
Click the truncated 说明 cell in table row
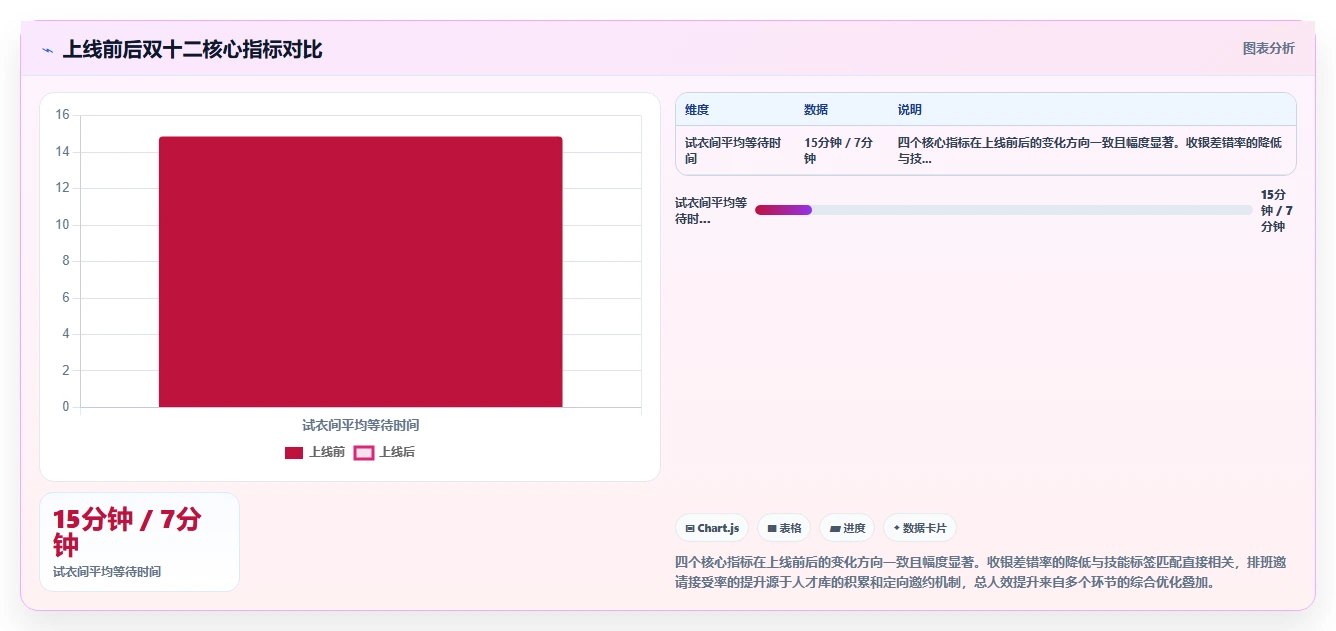coord(1090,151)
